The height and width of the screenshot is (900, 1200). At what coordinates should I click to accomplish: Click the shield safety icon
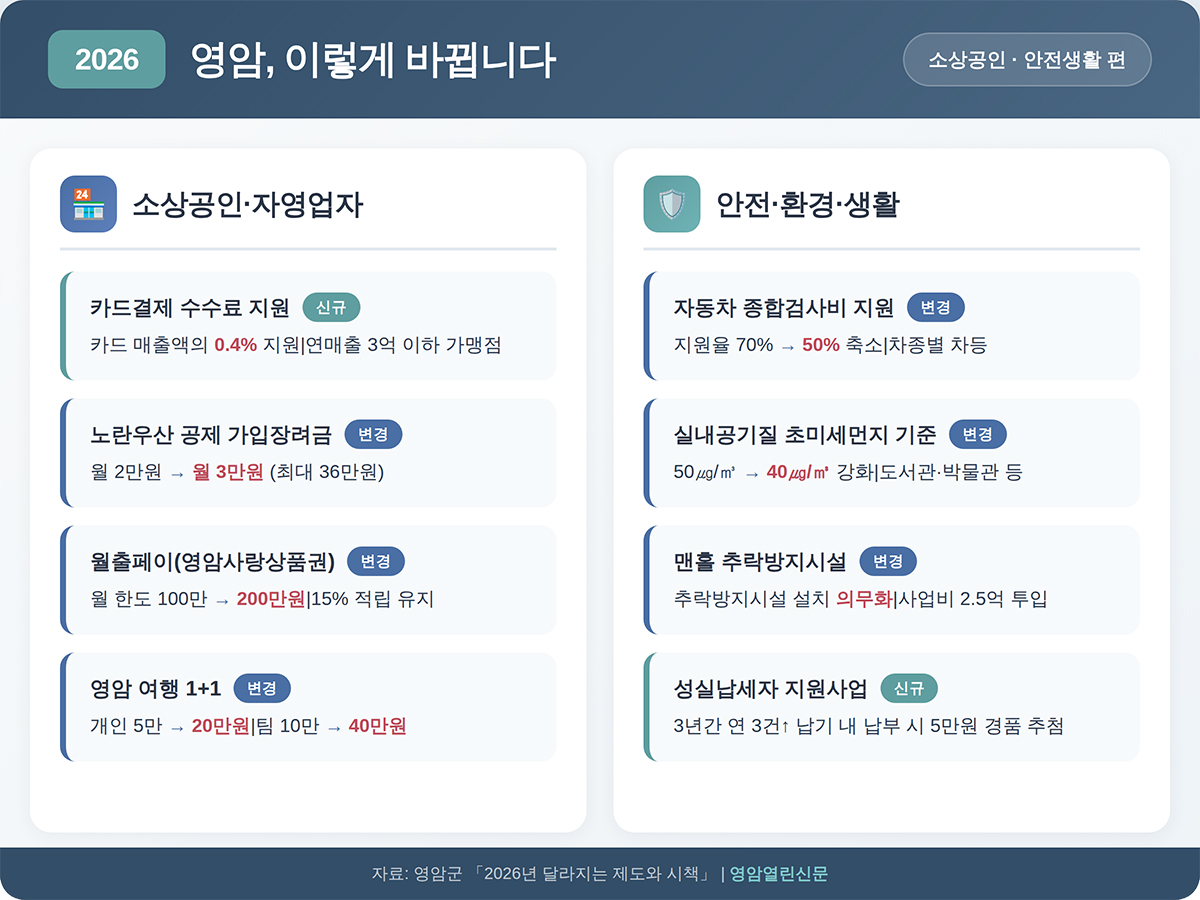click(671, 204)
